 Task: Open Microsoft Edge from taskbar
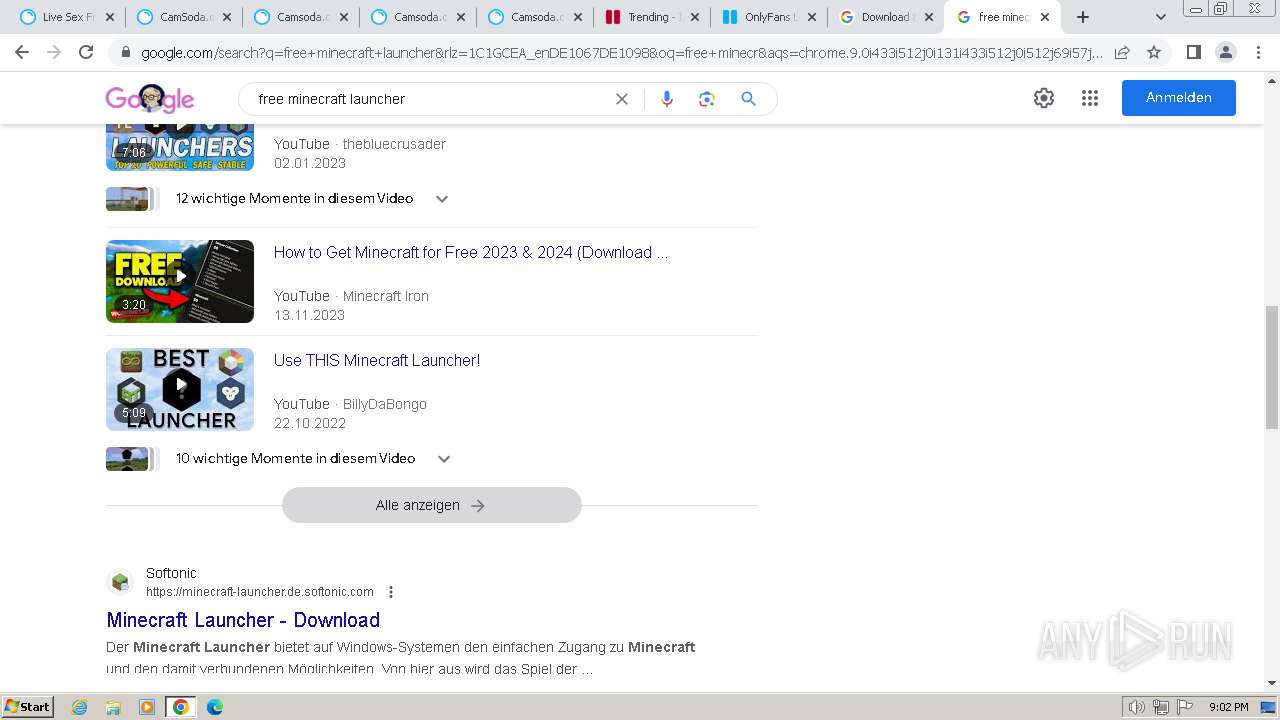tap(214, 707)
